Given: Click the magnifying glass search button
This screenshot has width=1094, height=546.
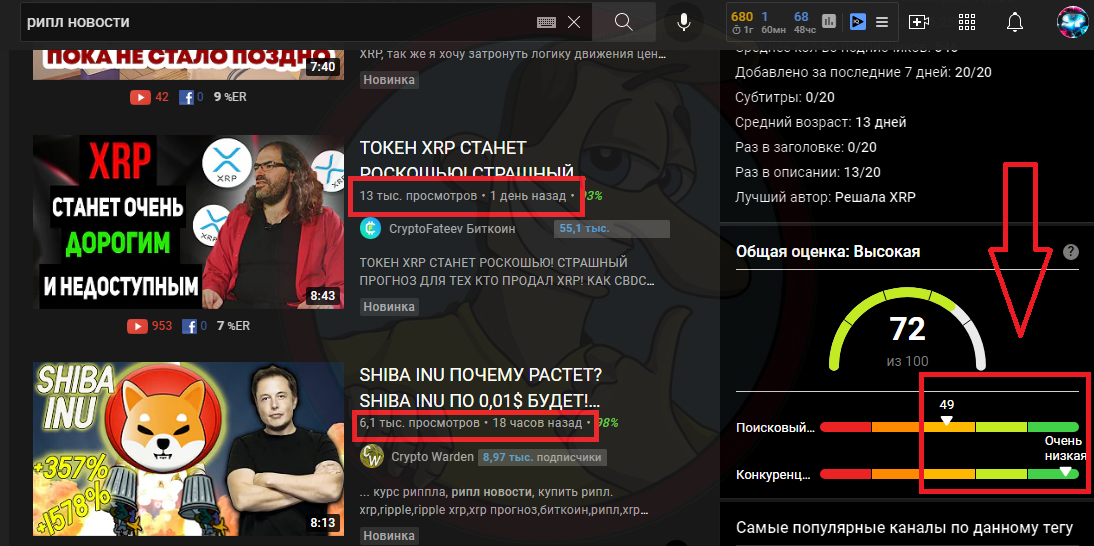Looking at the screenshot, I should [x=623, y=22].
